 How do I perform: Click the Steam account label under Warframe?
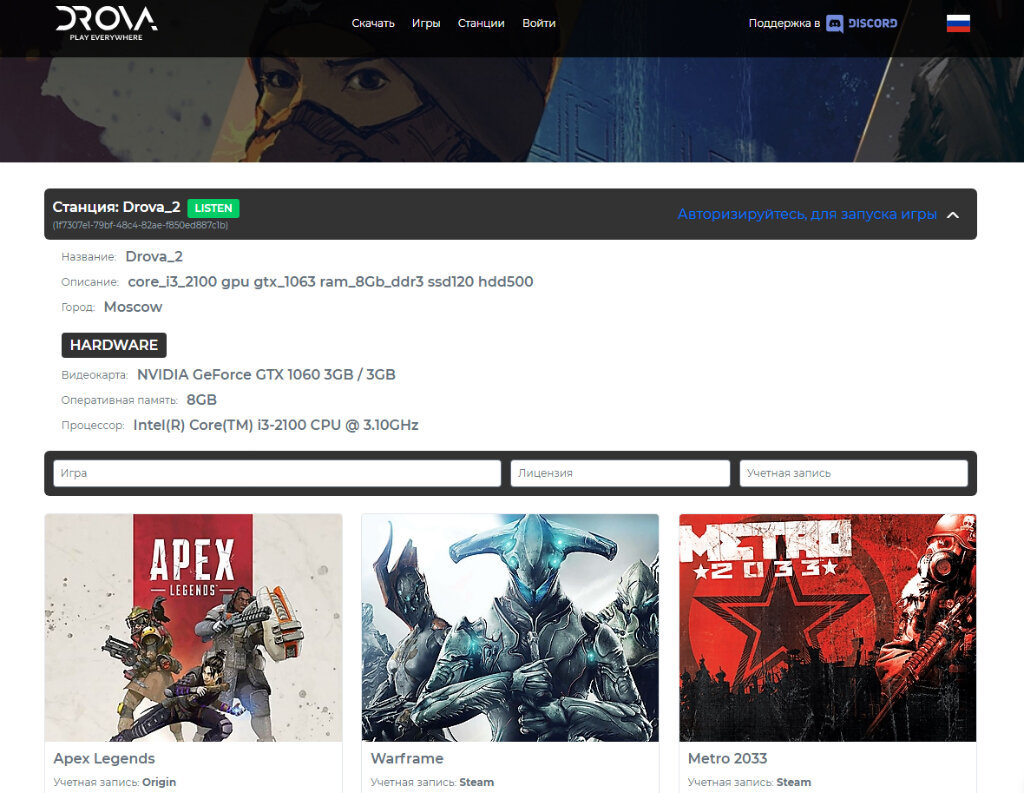click(477, 782)
